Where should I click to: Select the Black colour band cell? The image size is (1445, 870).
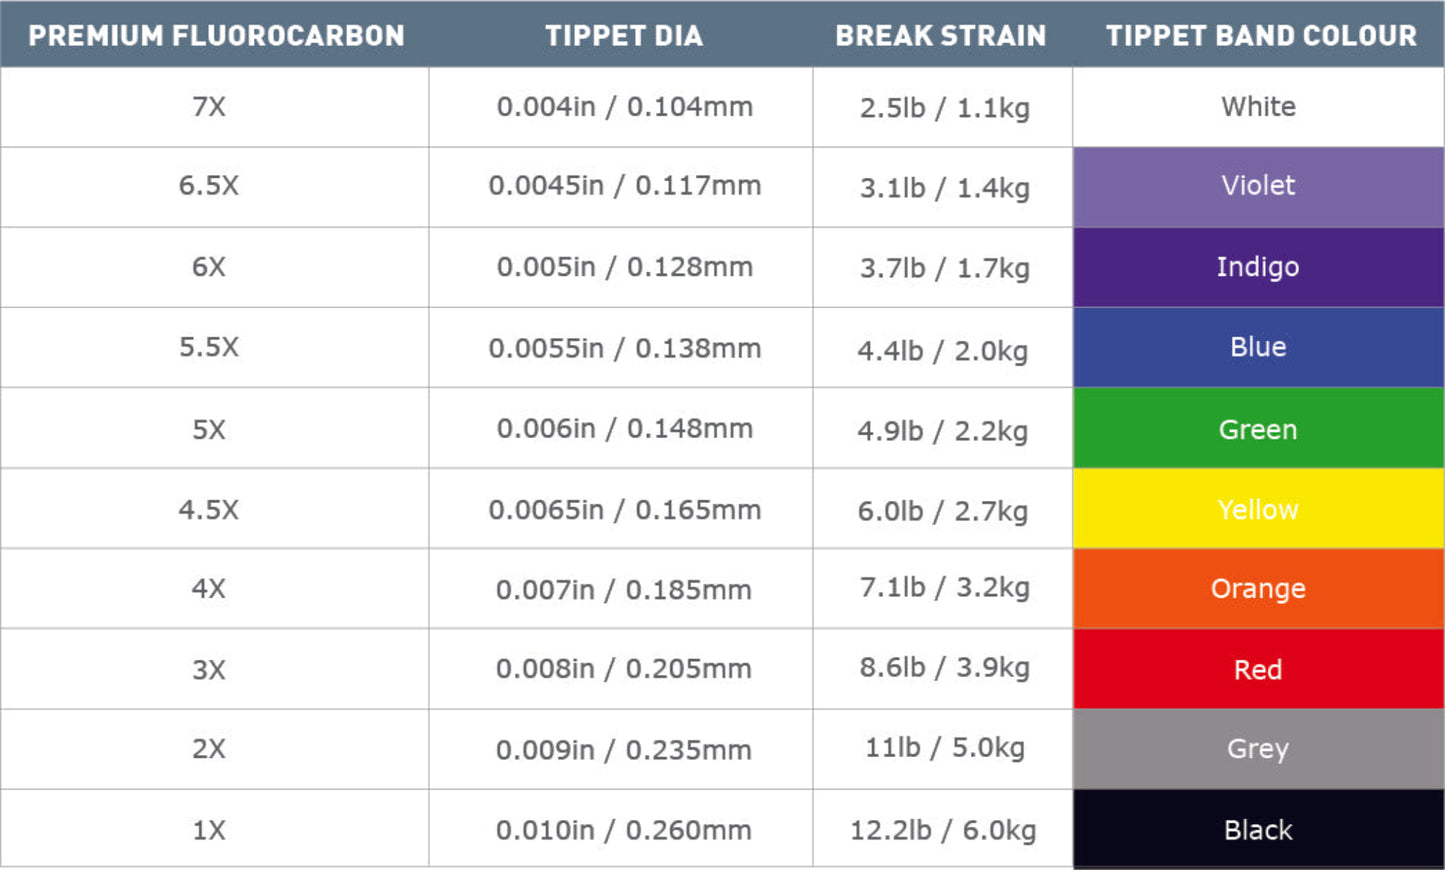(1258, 830)
